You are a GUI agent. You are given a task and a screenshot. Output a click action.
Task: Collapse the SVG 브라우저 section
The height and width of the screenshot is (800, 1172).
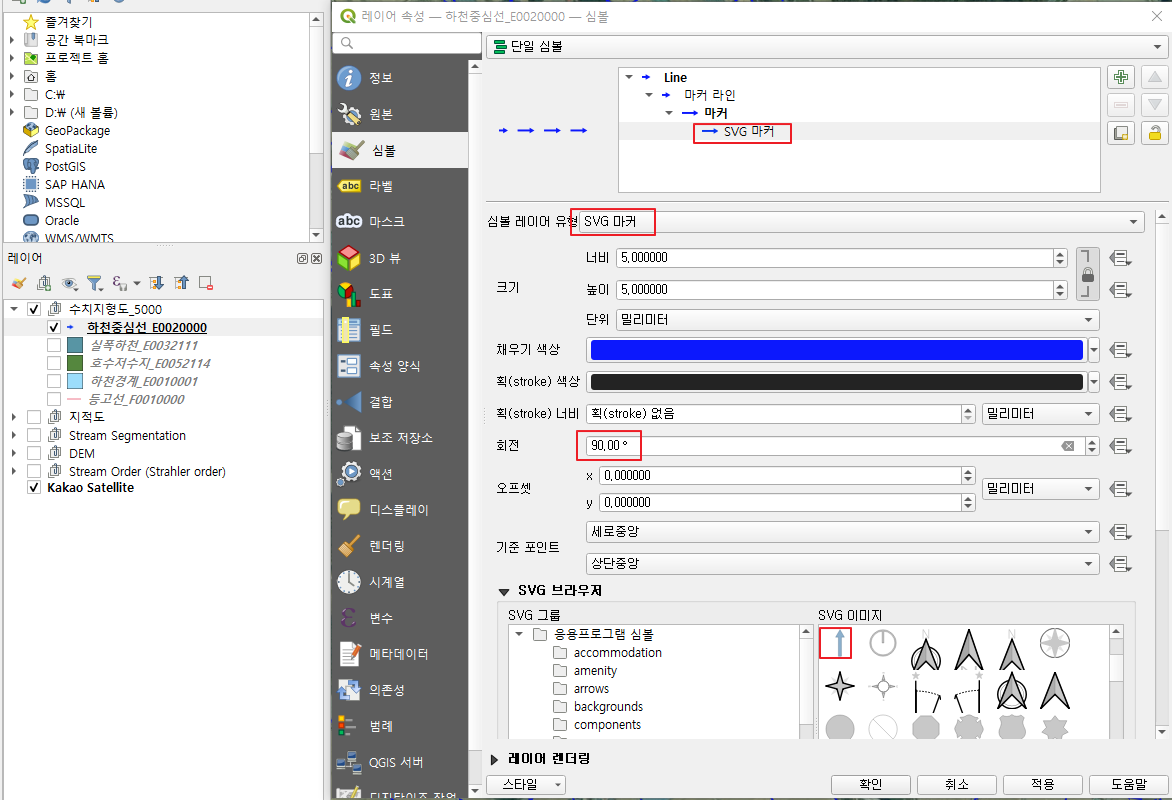pyautogui.click(x=503, y=591)
